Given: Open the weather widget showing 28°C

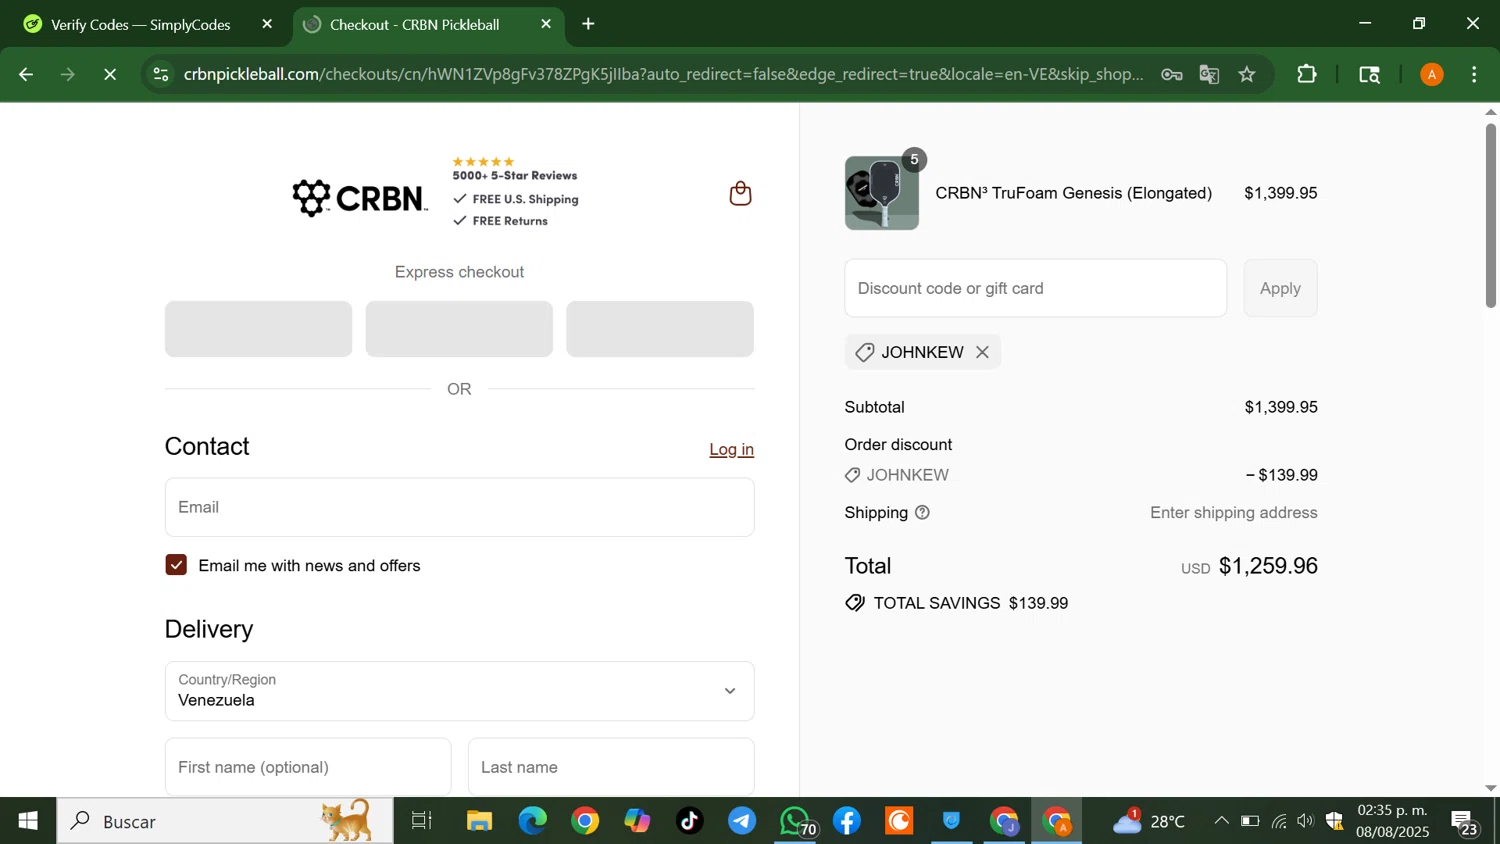Looking at the screenshot, I should pos(1150,821).
